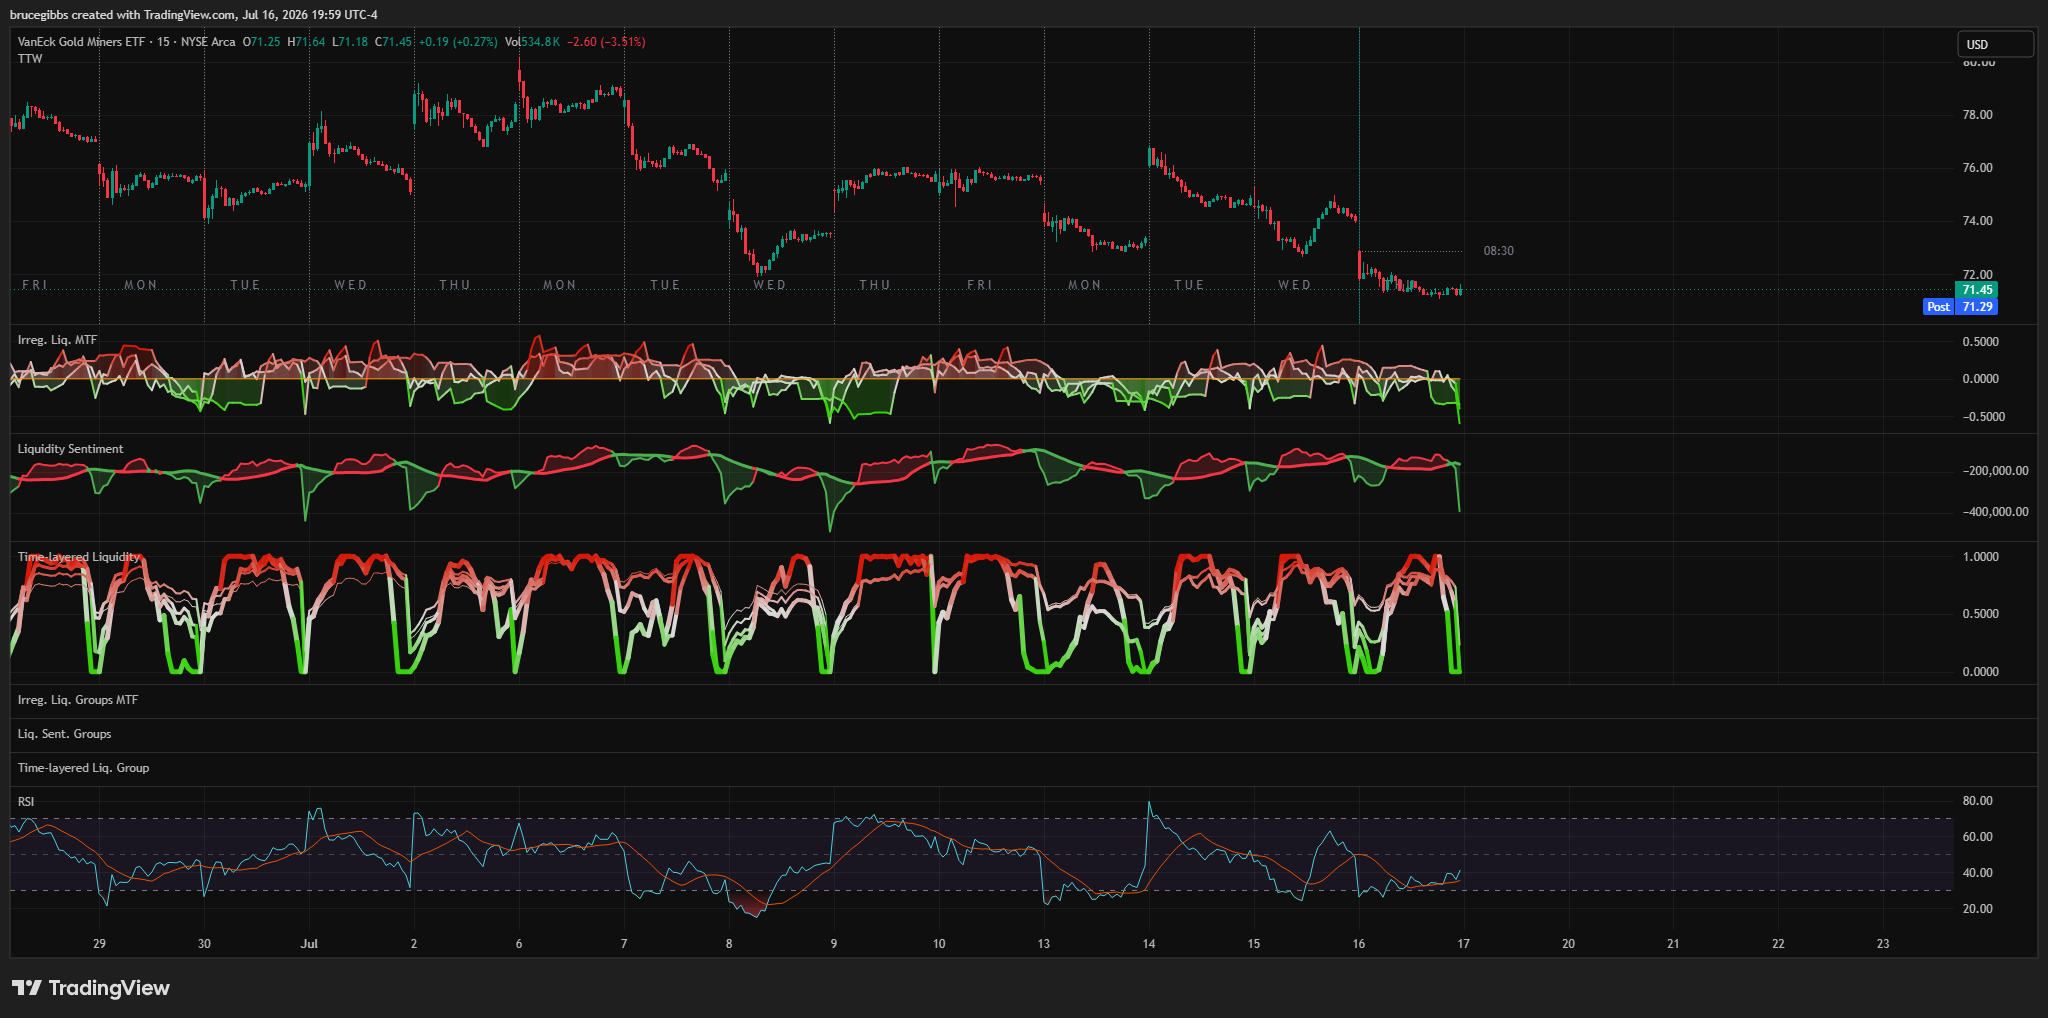Expand the Irreg. Liq. Groups MTF pane
Viewport: 2048px width, 1018px height.
coord(78,700)
